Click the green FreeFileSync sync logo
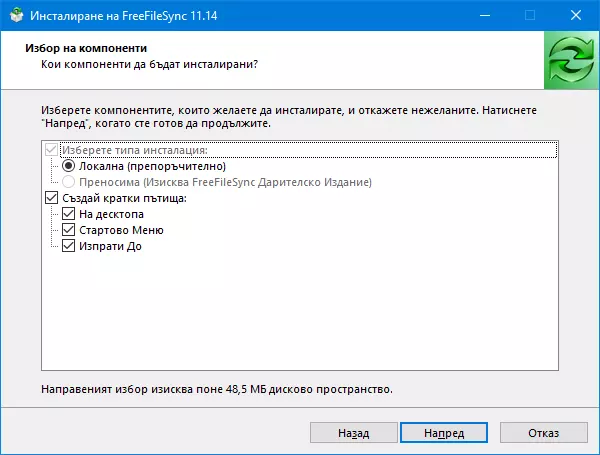 [x=571, y=60]
